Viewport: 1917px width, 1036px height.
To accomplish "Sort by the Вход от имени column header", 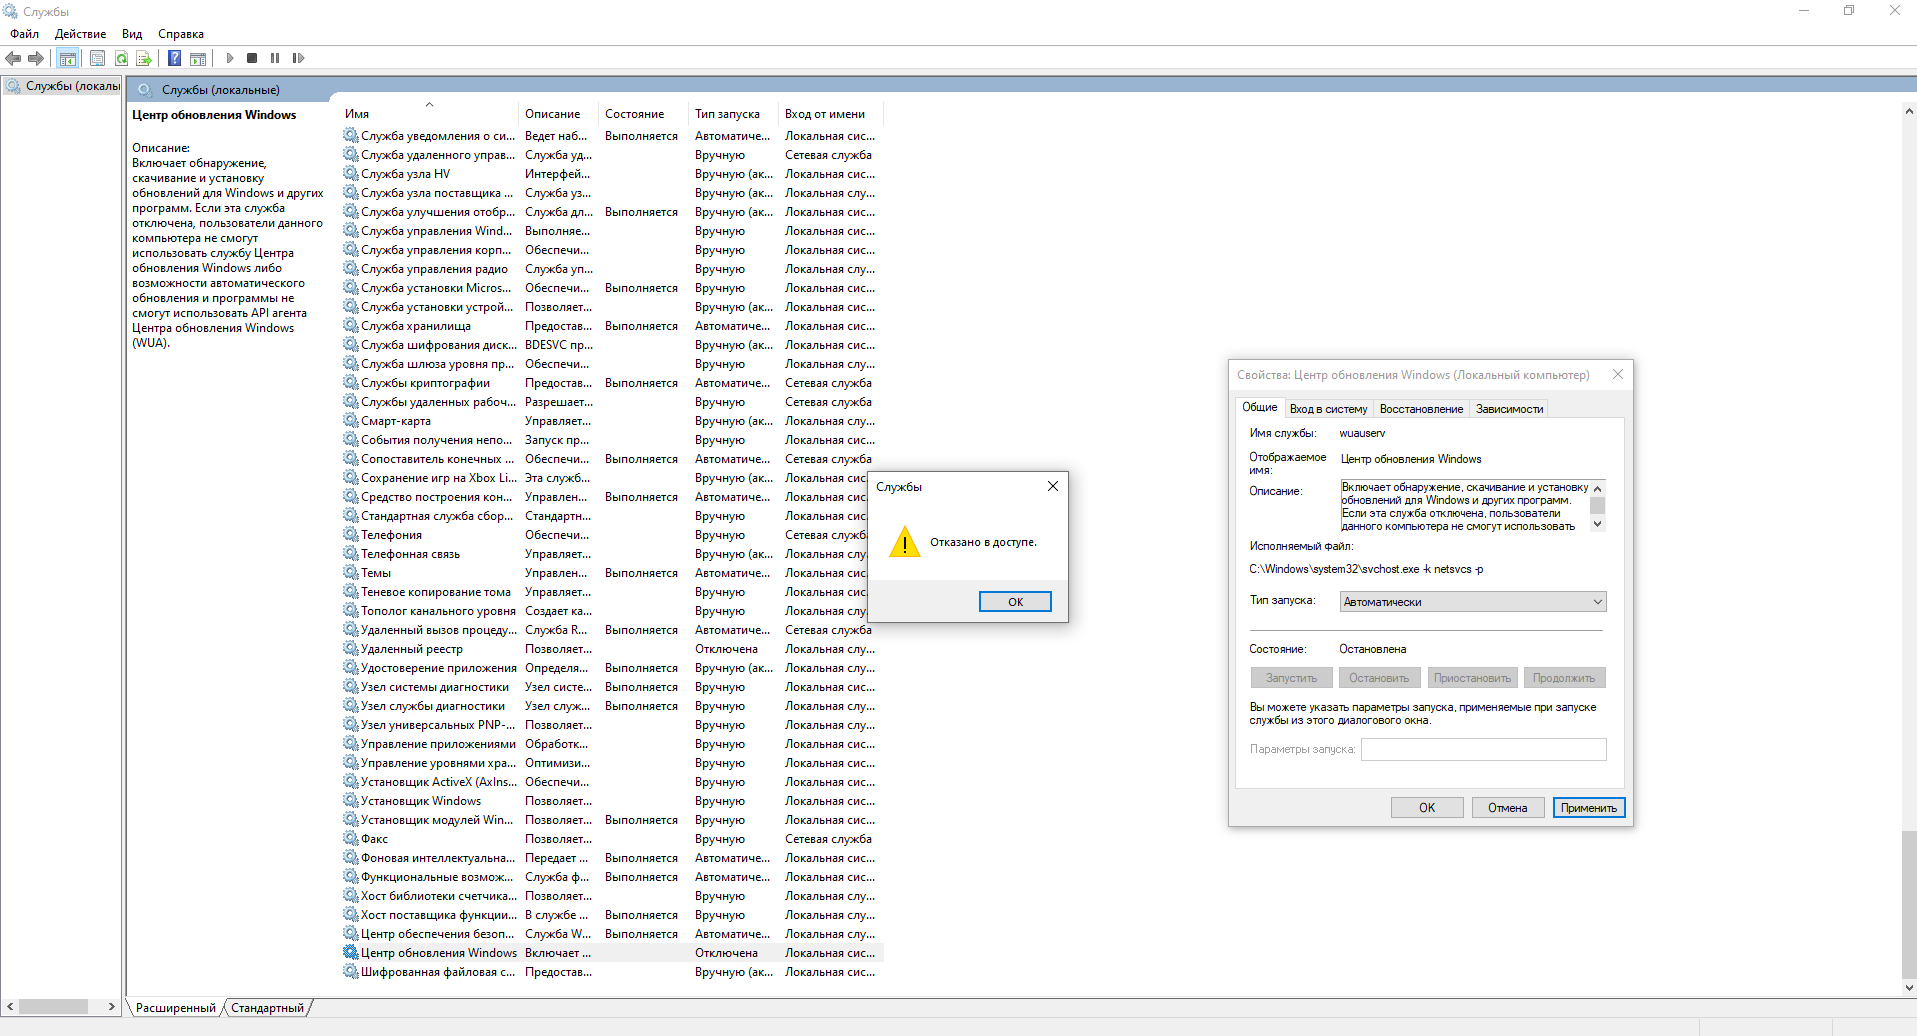I will tap(831, 114).
